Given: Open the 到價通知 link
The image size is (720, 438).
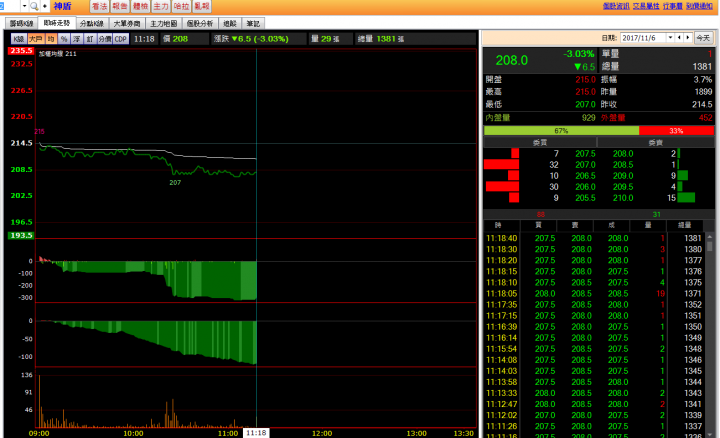Looking at the screenshot, I should coord(699,6).
